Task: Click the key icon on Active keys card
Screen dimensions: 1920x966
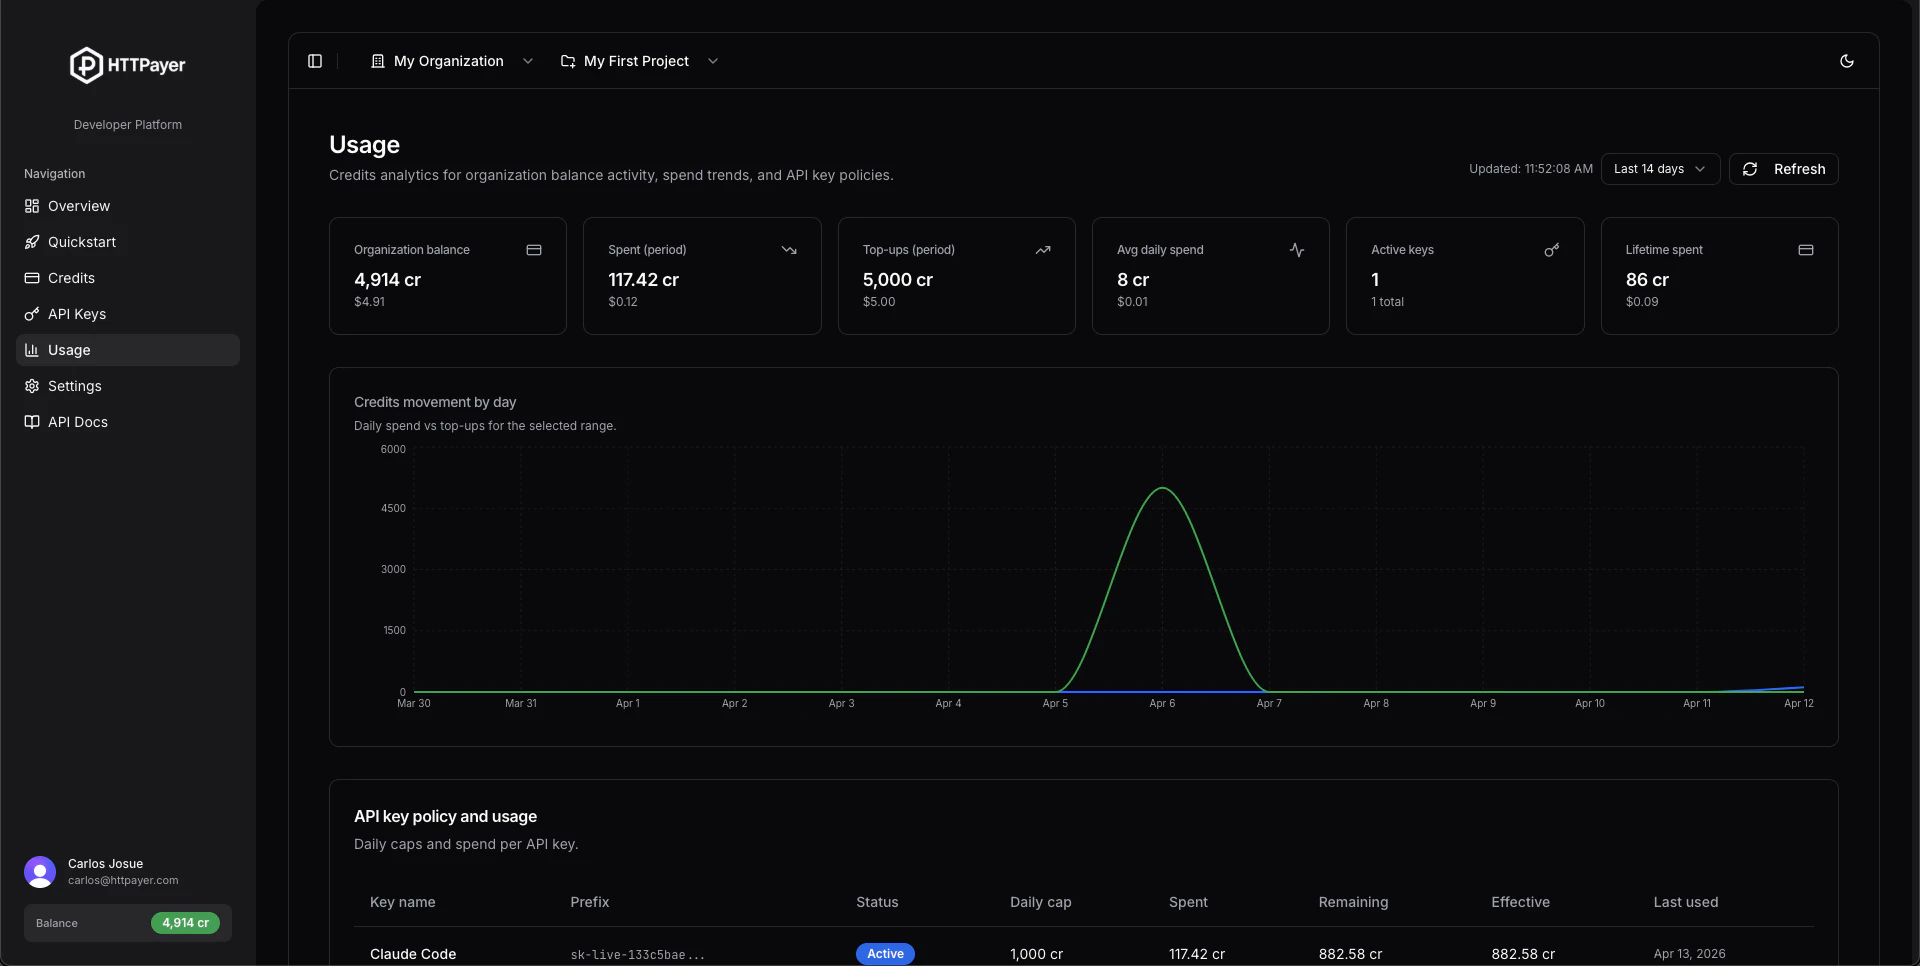Action: tap(1552, 250)
